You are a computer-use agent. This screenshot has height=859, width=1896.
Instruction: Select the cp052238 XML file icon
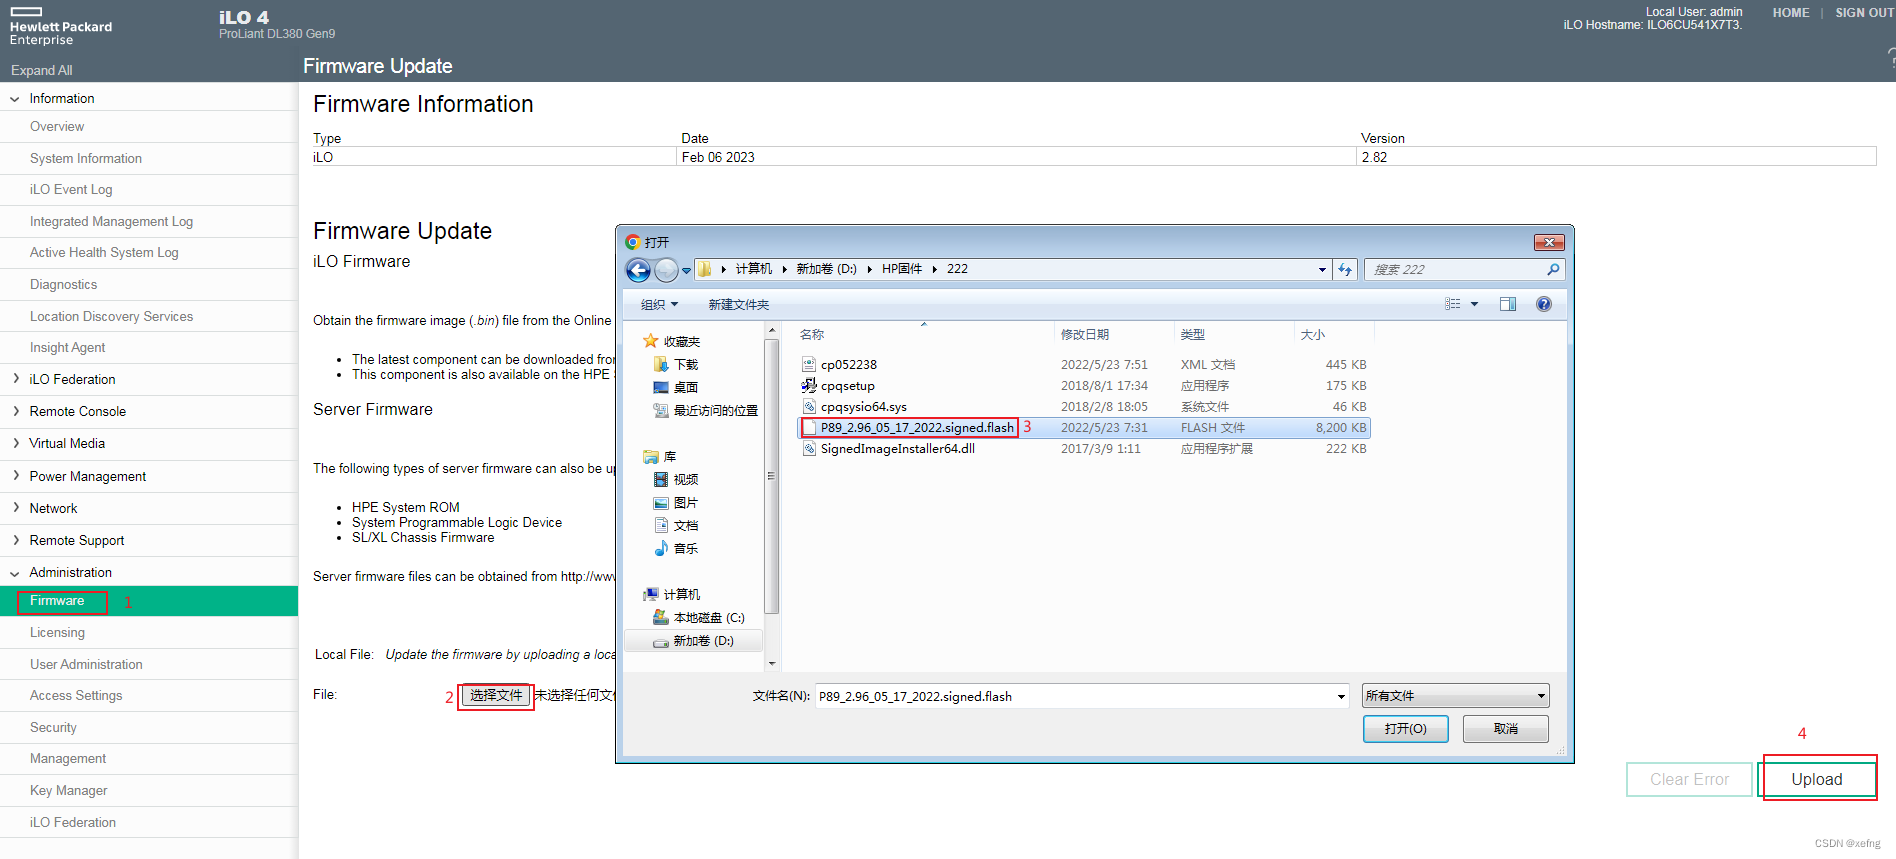point(809,365)
